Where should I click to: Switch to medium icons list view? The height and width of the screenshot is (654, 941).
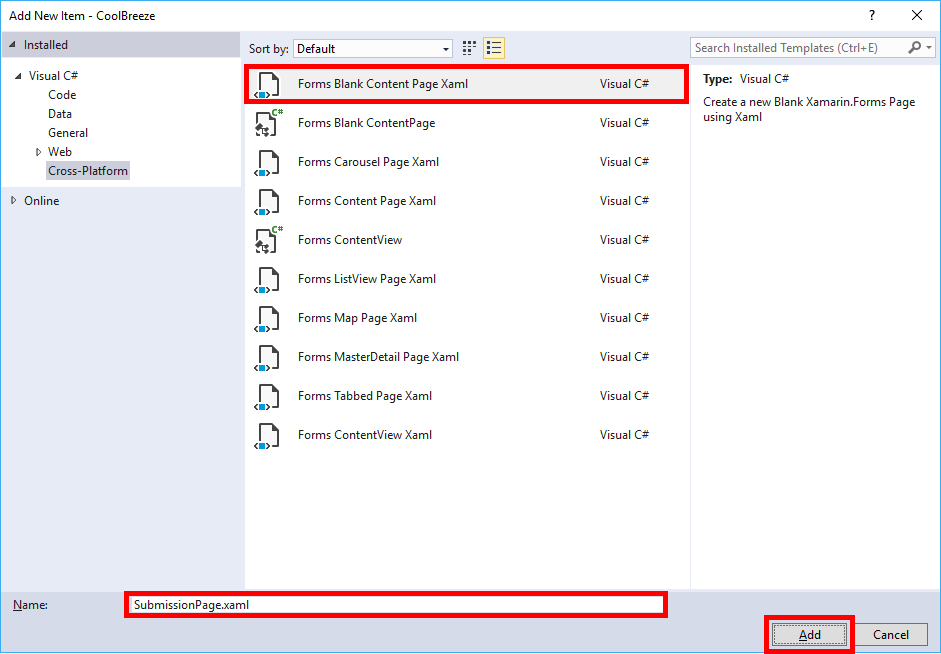point(494,48)
